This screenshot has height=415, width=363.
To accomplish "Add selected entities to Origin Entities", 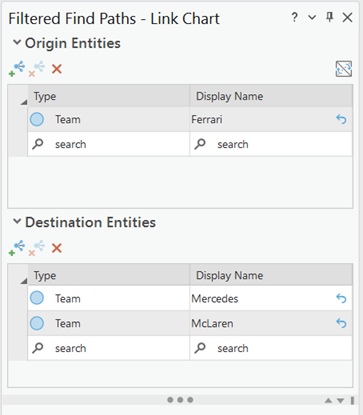I will [17, 69].
